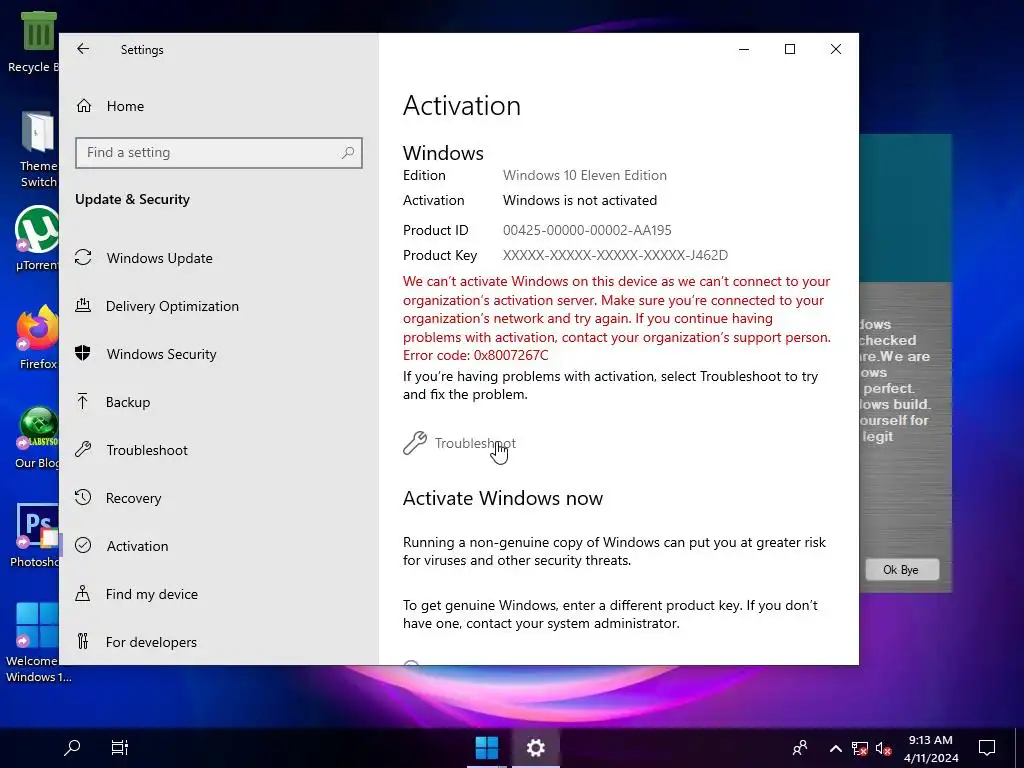This screenshot has width=1024, height=768.
Task: Click the Product ID value 00425-00000-00002-AA195
Action: 587,230
